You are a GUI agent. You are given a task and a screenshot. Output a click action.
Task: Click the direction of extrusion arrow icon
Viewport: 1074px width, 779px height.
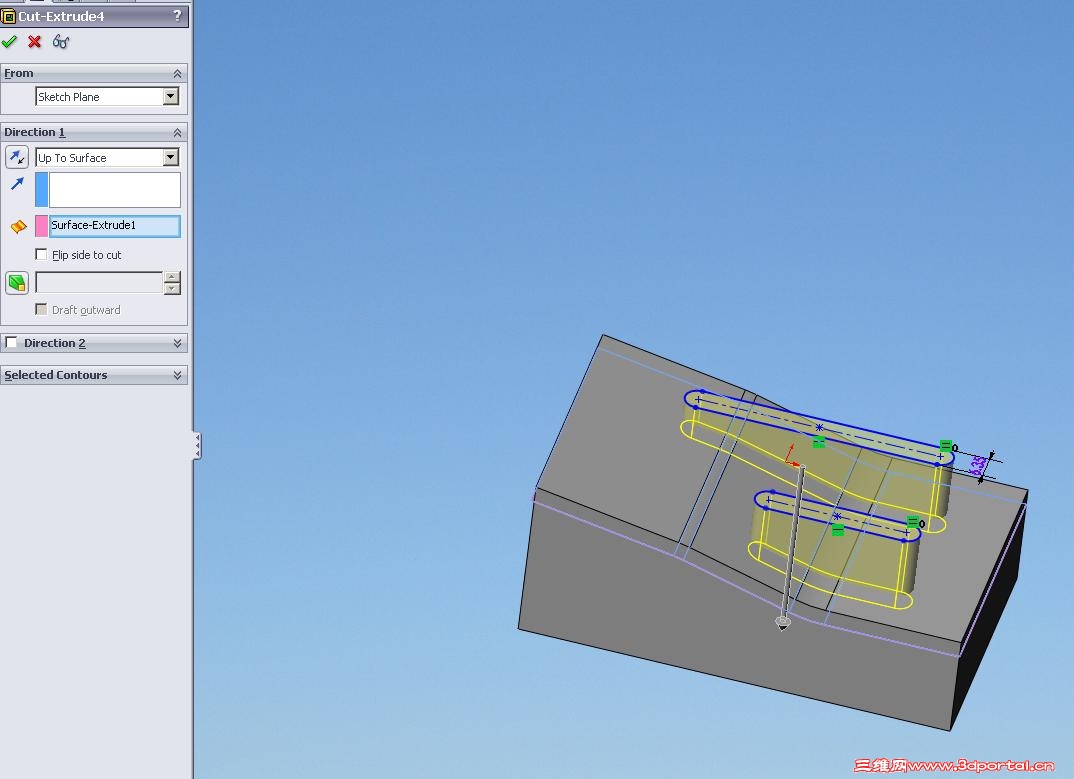[x=18, y=184]
